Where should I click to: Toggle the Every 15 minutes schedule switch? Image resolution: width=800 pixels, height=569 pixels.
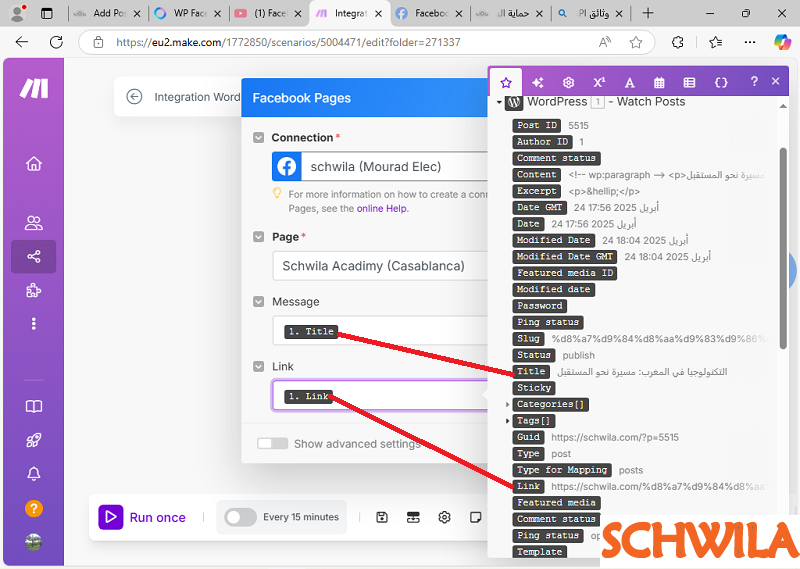click(240, 517)
